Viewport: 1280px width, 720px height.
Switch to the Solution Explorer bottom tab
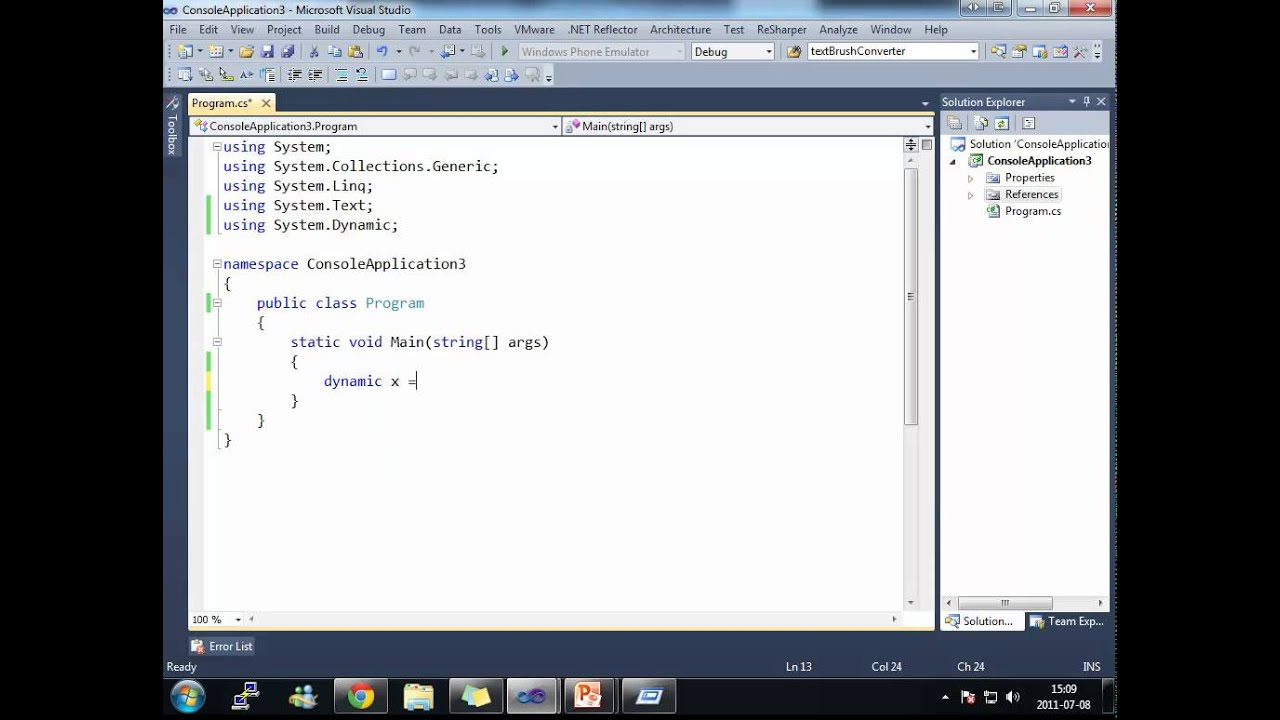click(980, 621)
